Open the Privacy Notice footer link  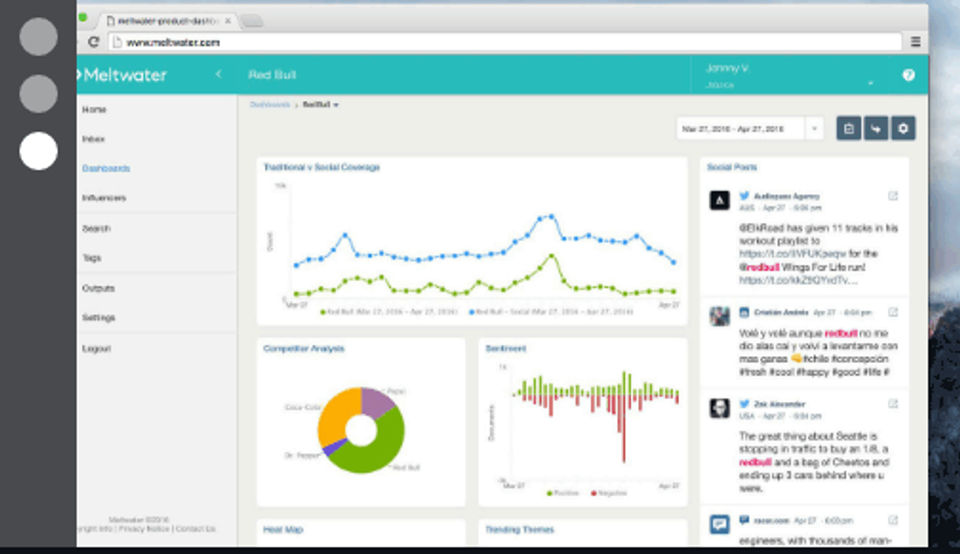pyautogui.click(x=144, y=529)
